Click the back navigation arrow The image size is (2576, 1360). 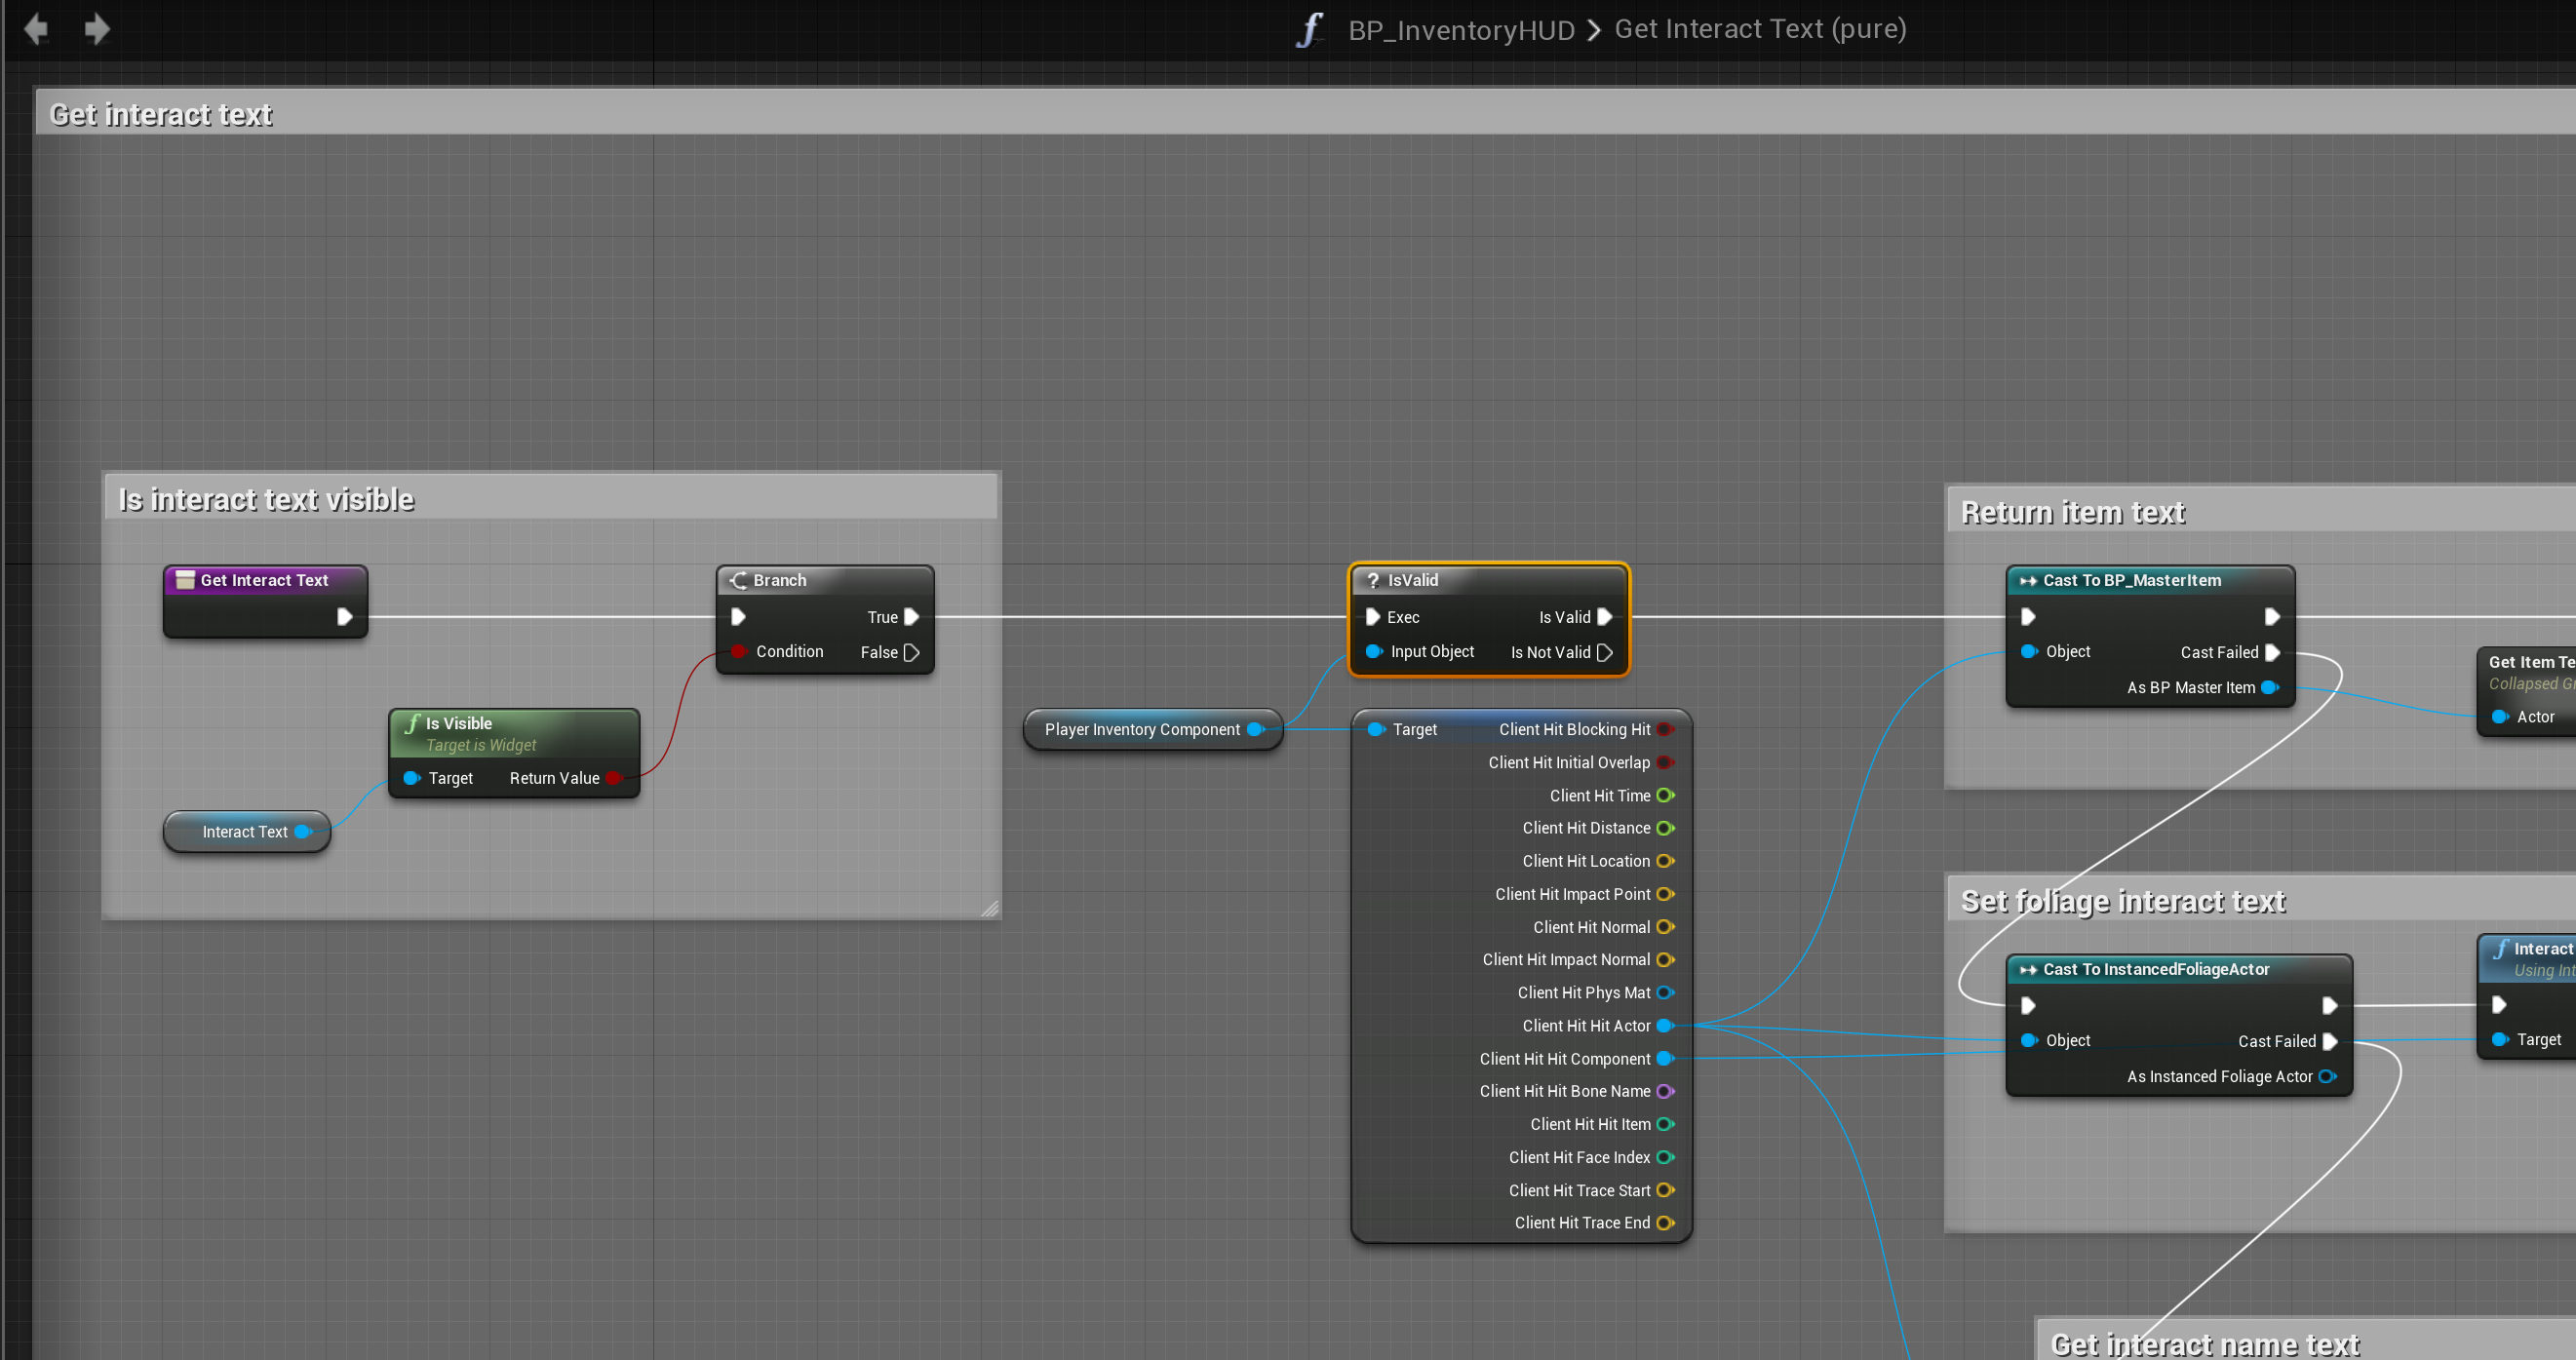point(36,29)
